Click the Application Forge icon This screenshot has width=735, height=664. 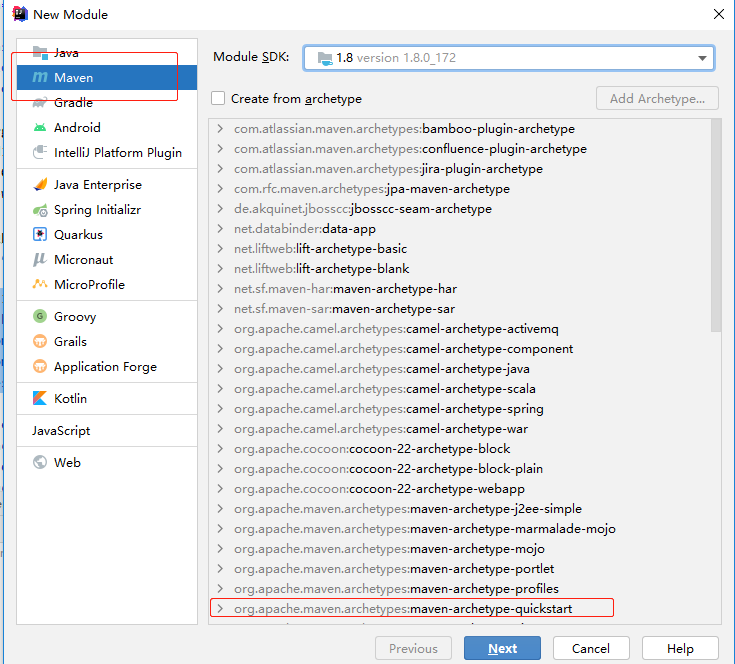(40, 366)
